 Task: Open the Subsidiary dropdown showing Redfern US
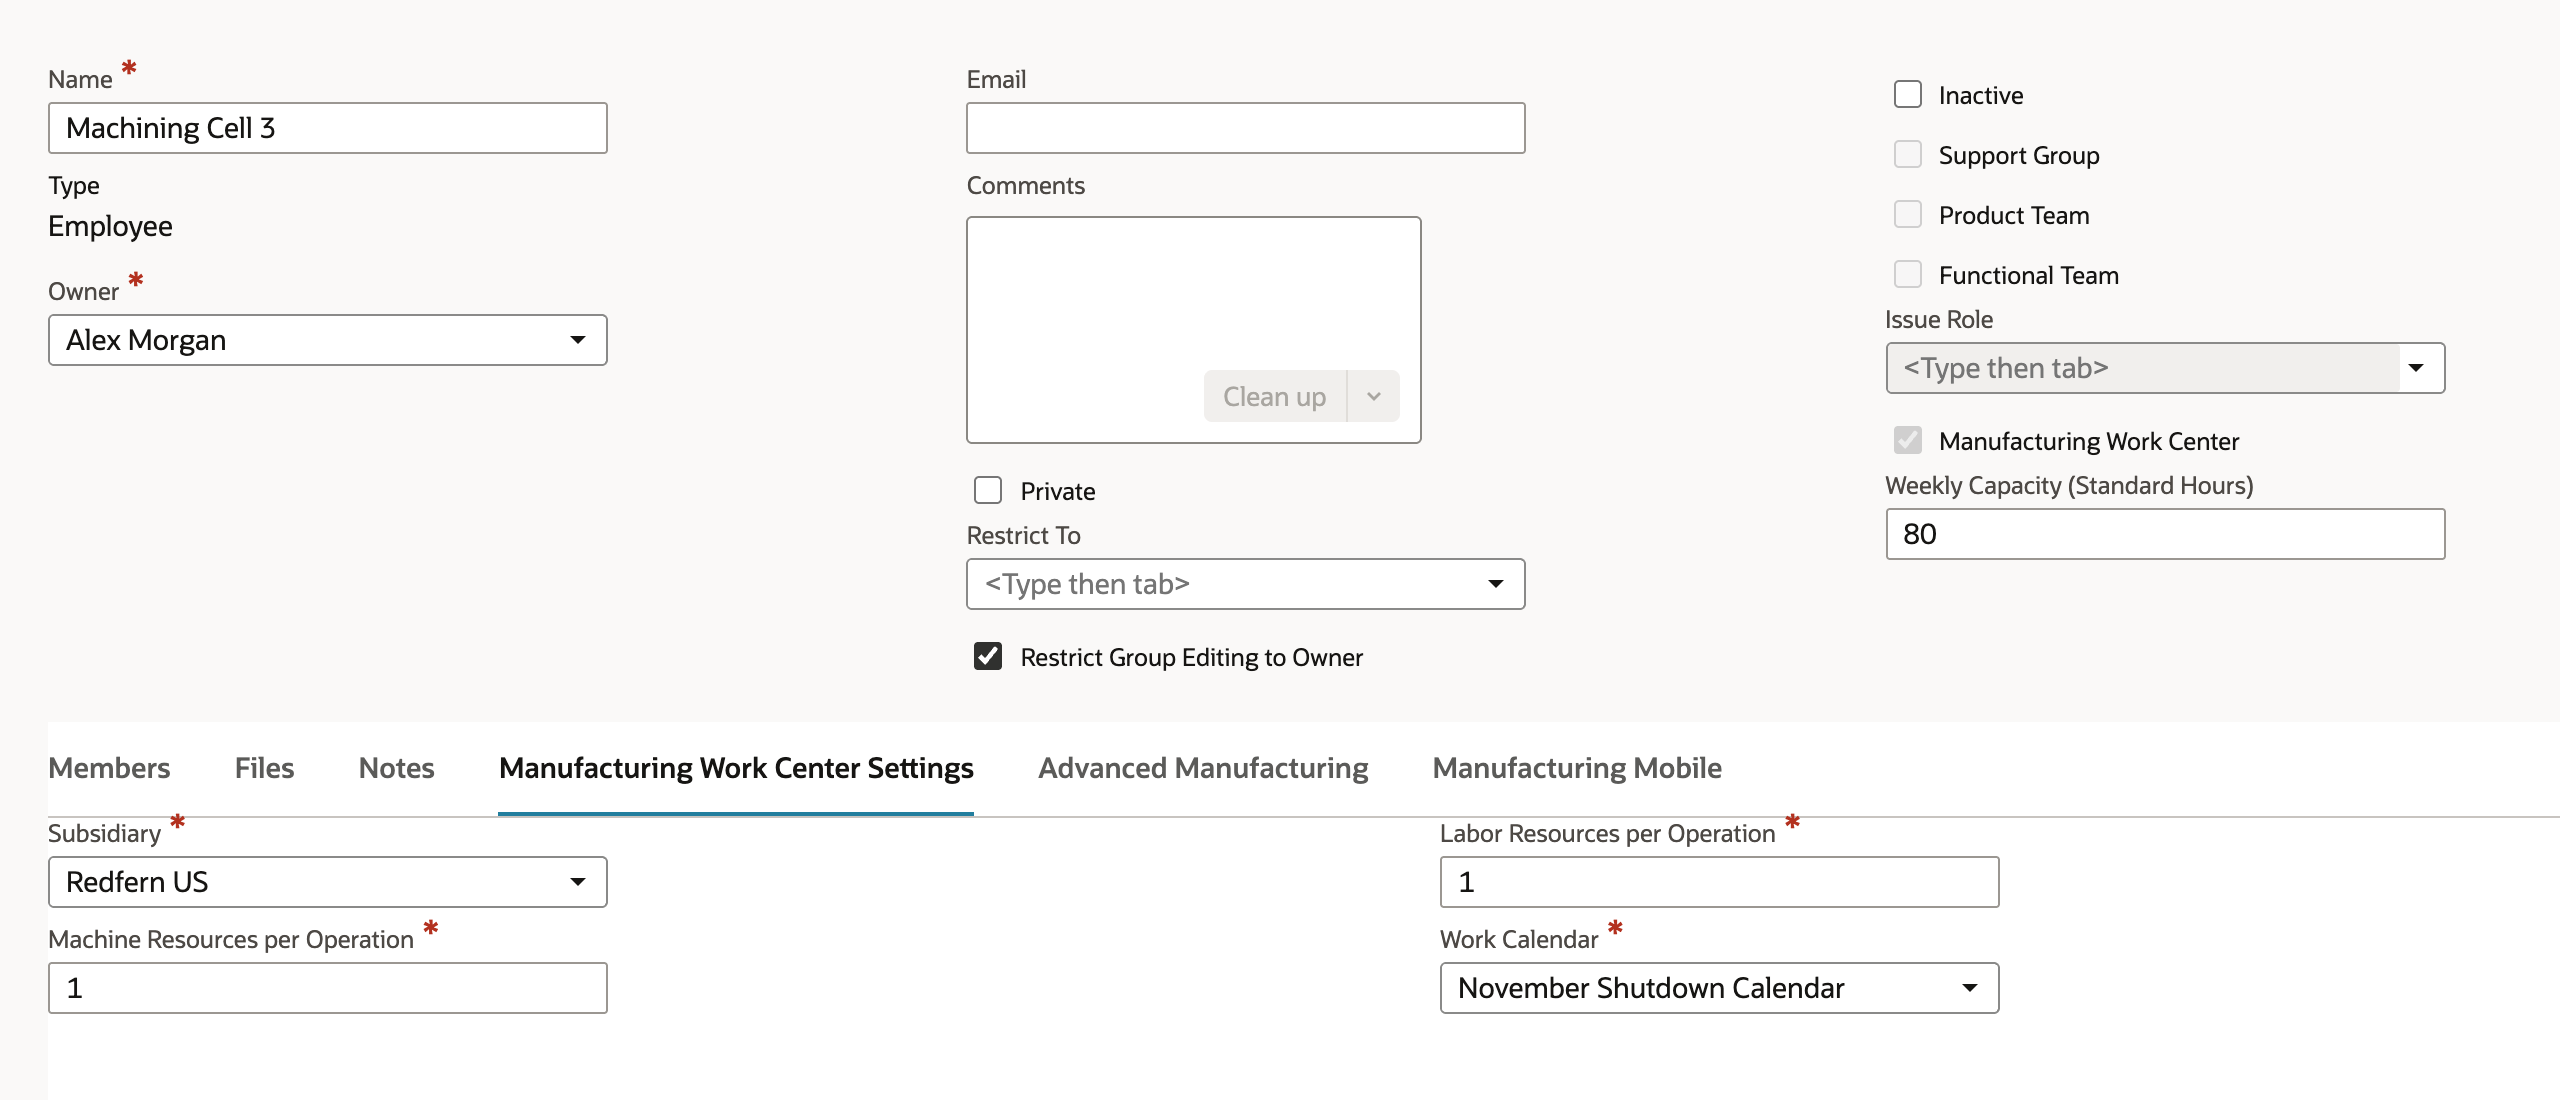[328, 882]
